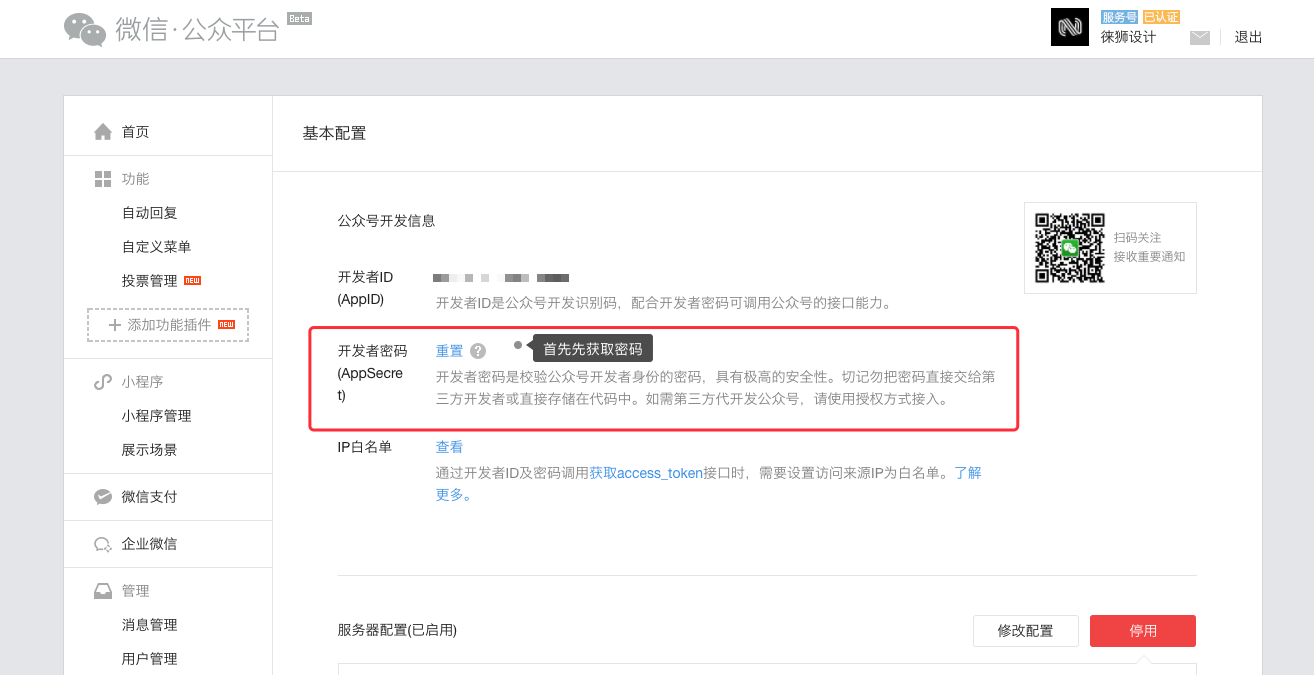1314x675 pixels.
Task: Open 展示场景 in the sidebar
Action: coord(150,450)
